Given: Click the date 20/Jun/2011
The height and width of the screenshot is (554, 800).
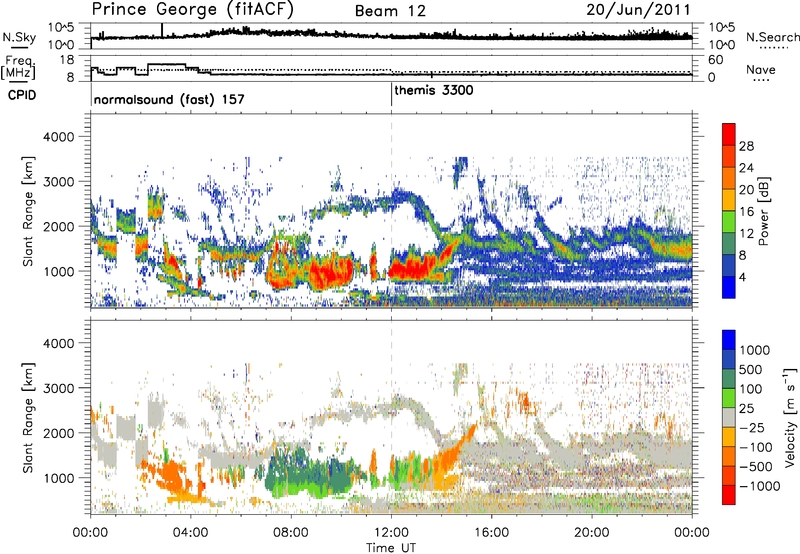Looking at the screenshot, I should coord(638,10).
